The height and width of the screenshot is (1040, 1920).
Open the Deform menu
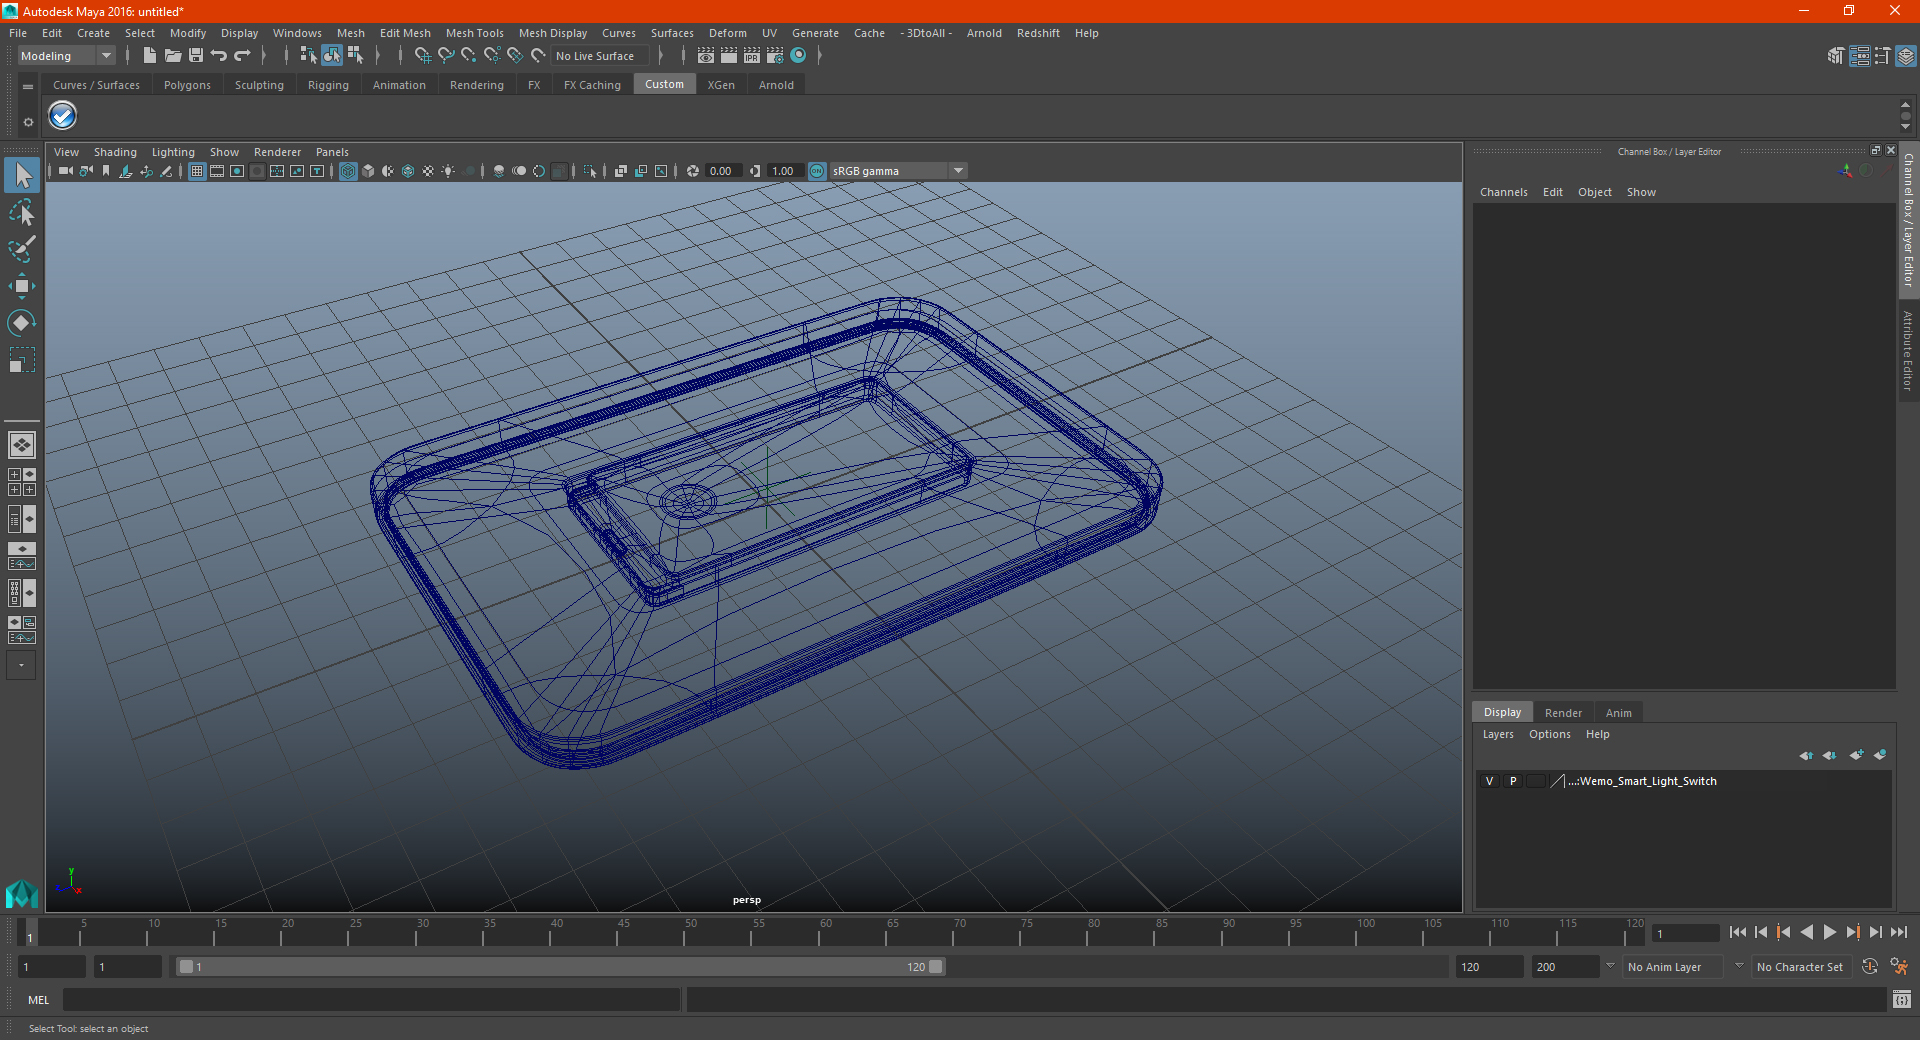click(728, 33)
